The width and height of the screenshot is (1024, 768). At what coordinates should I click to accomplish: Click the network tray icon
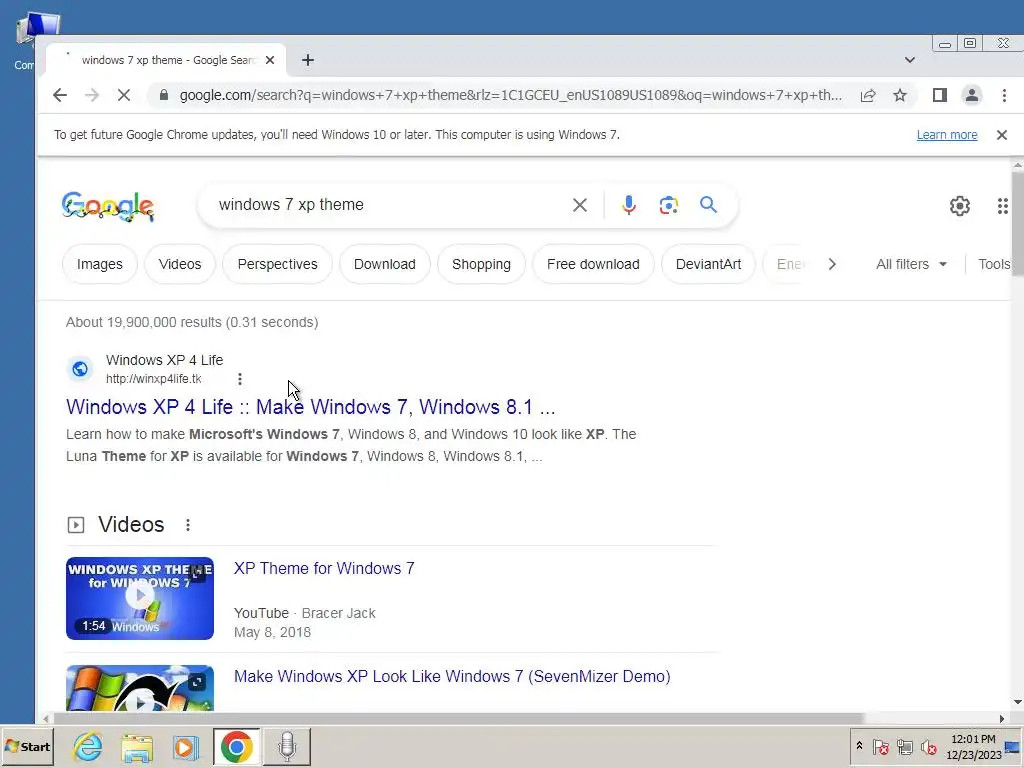pyautogui.click(x=904, y=746)
